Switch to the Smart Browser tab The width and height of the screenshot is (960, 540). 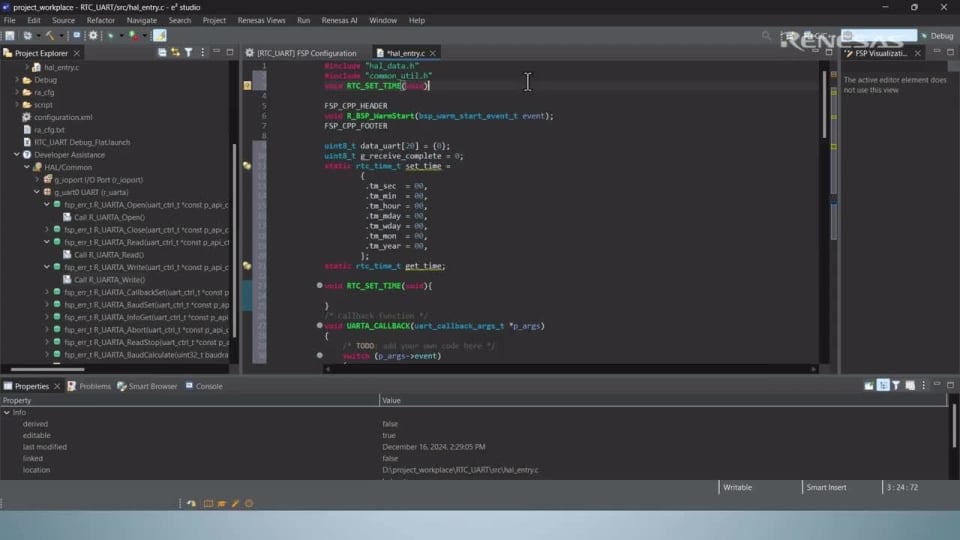tap(147, 386)
